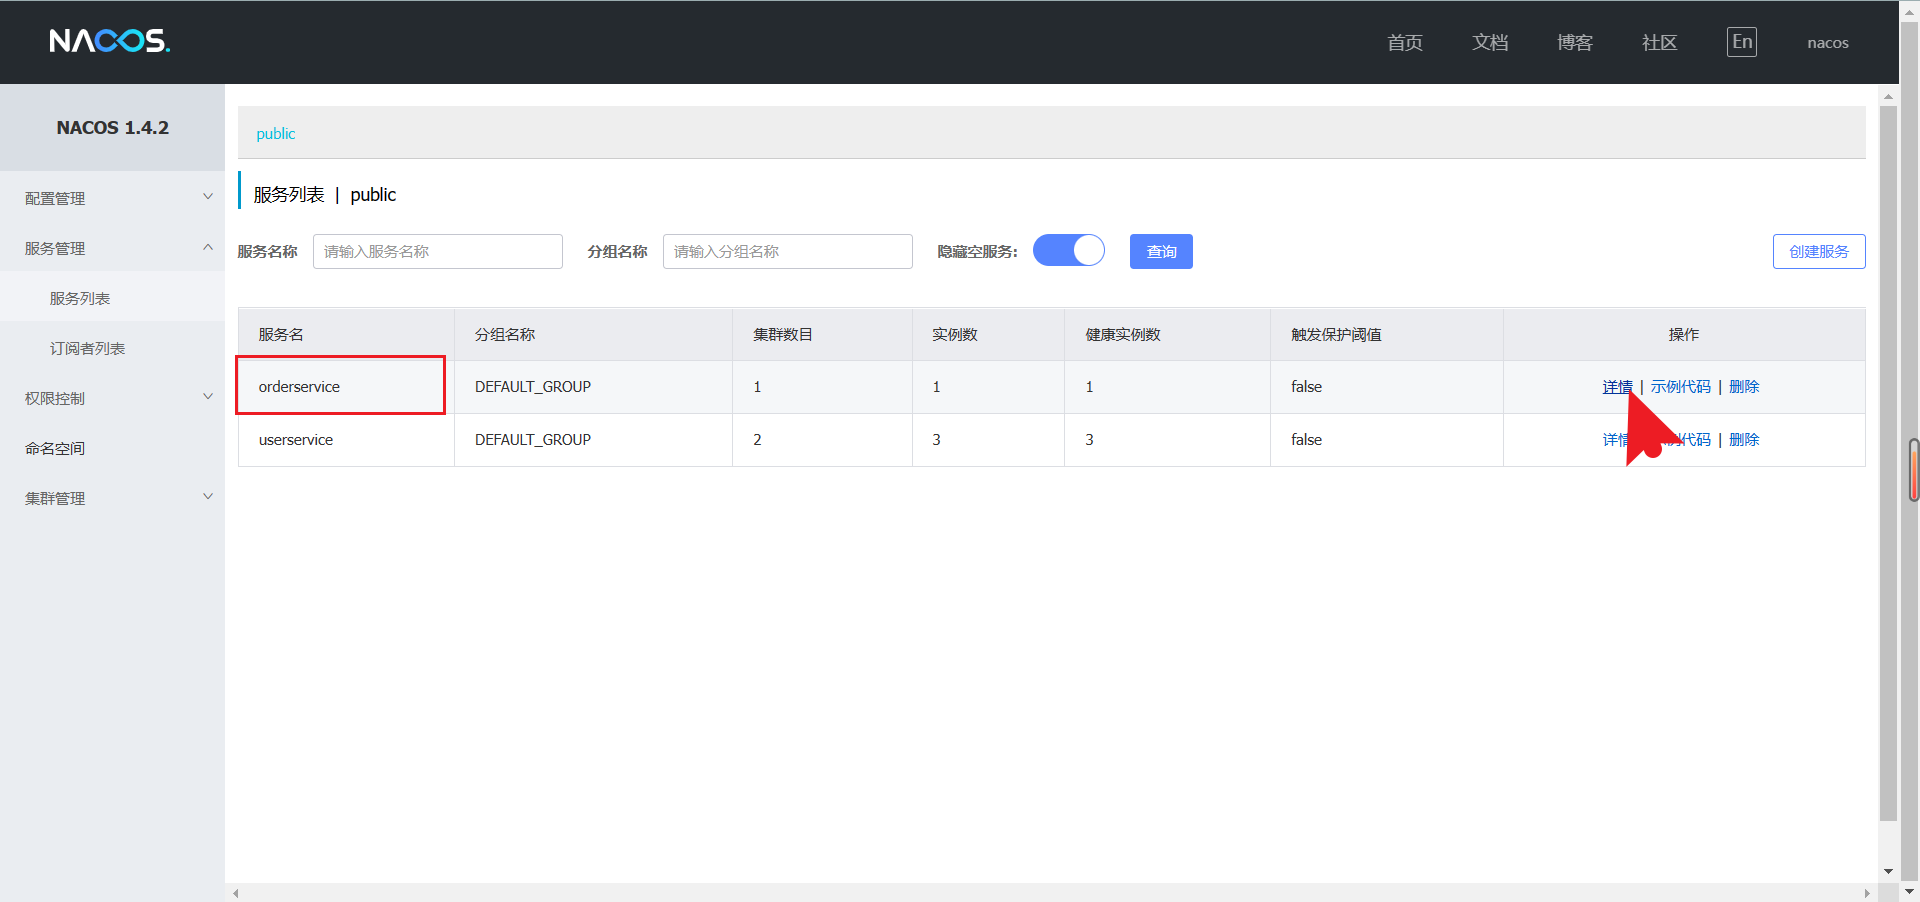Click the horizontal scrollbar left arrow
Image resolution: width=1920 pixels, height=902 pixels.
(236, 893)
